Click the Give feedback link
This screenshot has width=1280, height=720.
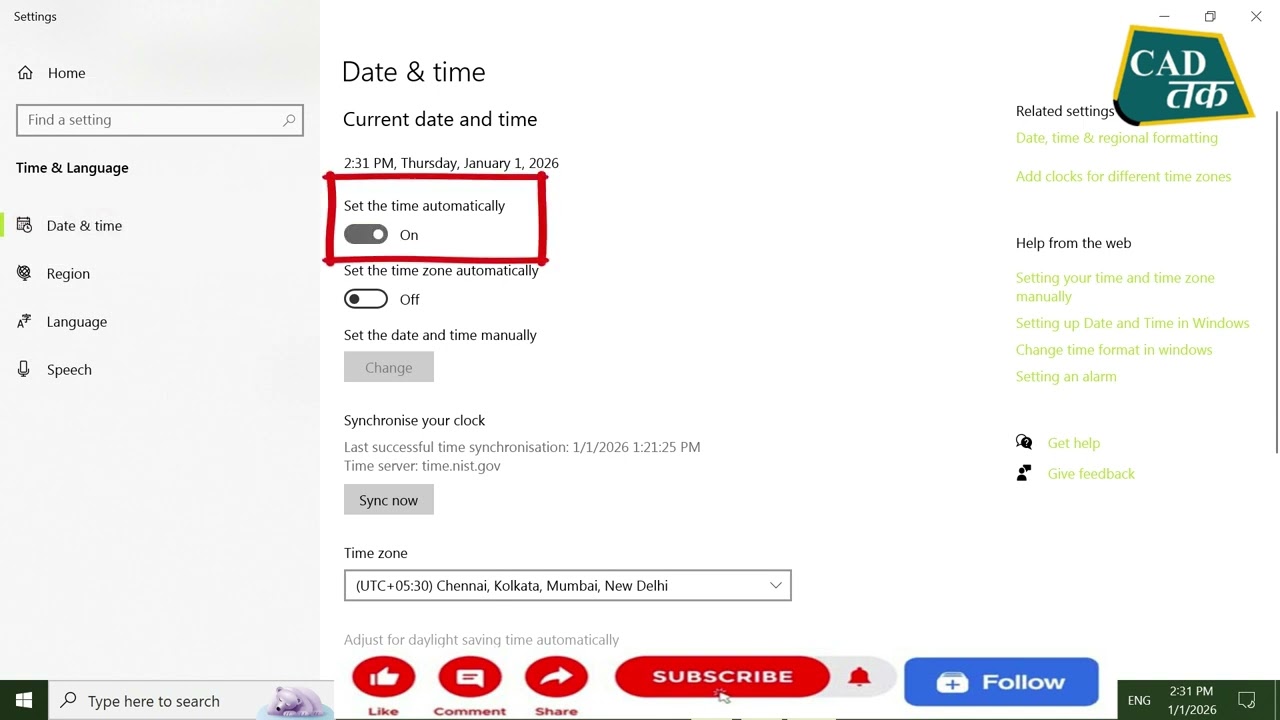pos(1091,474)
